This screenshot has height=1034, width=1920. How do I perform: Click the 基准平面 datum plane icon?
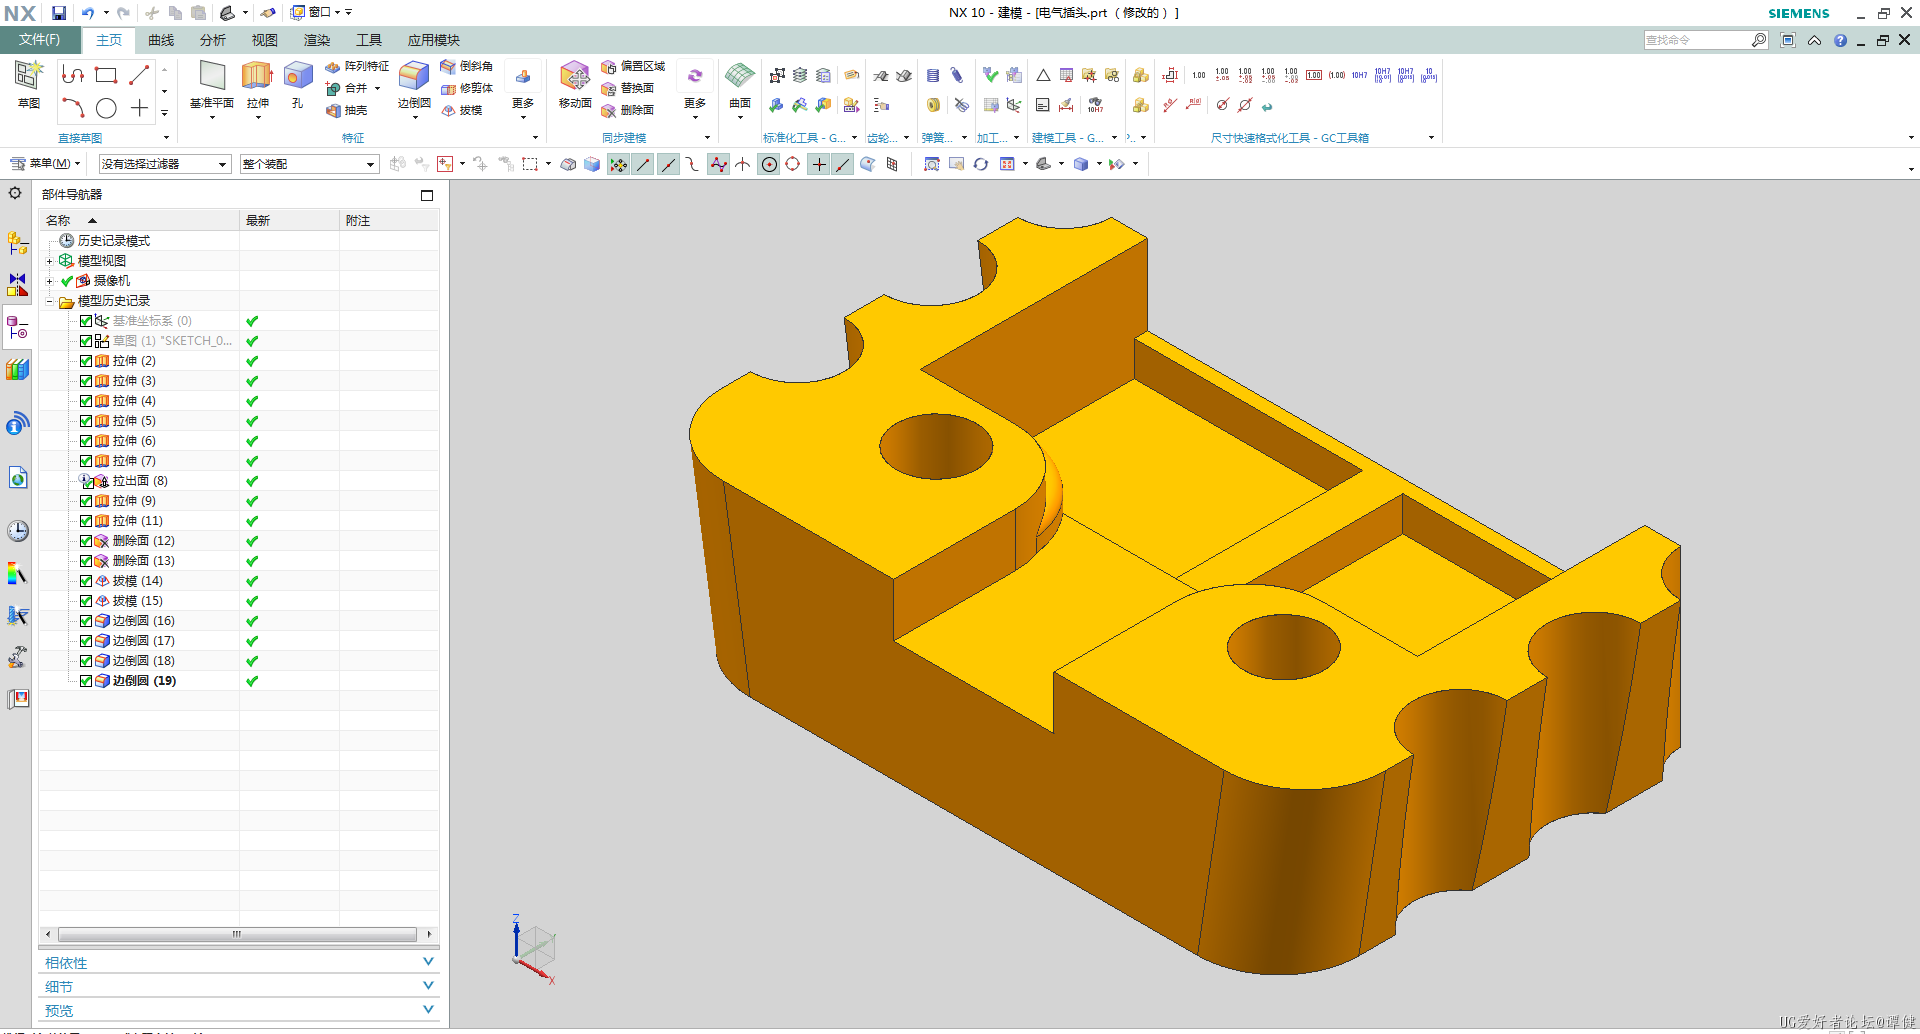click(212, 76)
